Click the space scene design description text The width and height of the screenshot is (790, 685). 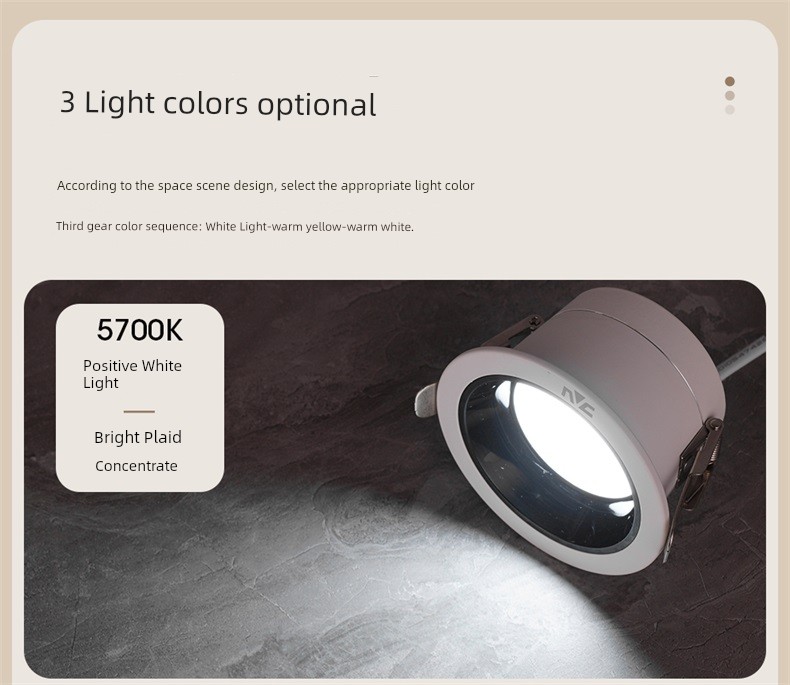click(266, 185)
